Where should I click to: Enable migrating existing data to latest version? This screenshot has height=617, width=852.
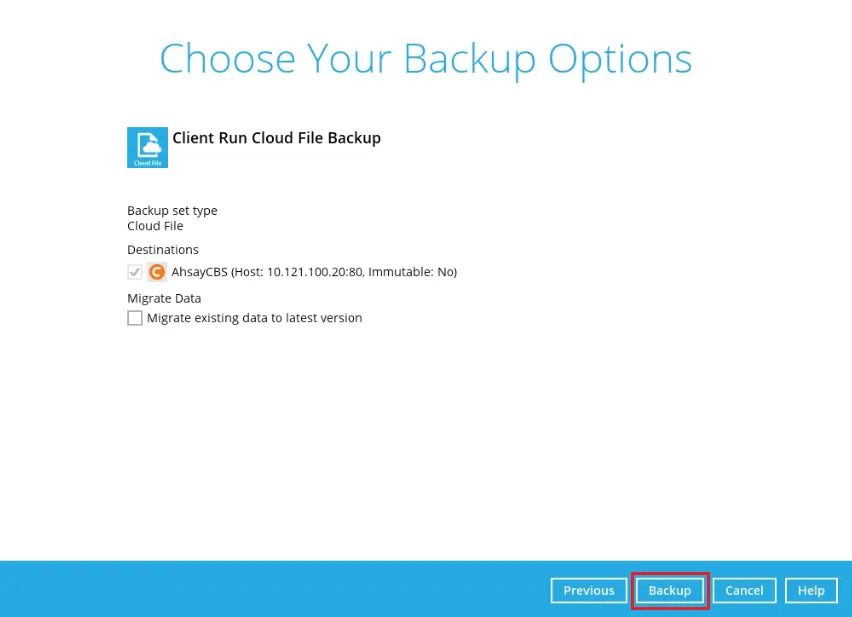(x=135, y=318)
